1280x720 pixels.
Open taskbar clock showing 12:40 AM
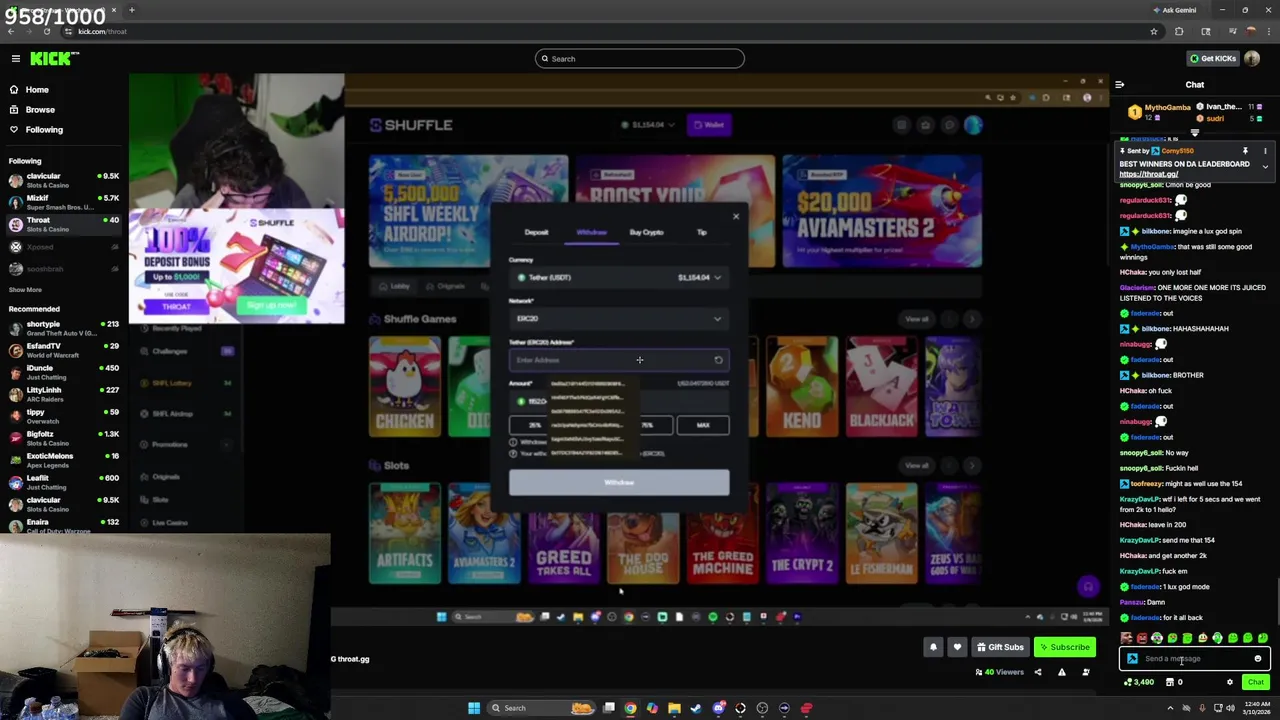[x=1256, y=708]
